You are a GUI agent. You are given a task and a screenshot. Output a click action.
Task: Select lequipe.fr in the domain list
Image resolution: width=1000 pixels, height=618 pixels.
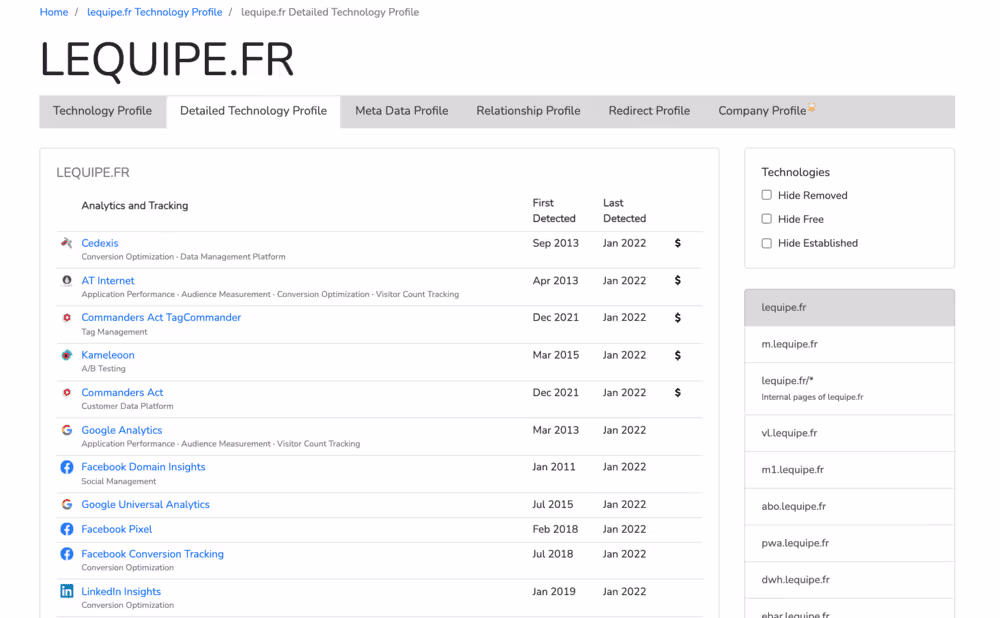click(849, 307)
